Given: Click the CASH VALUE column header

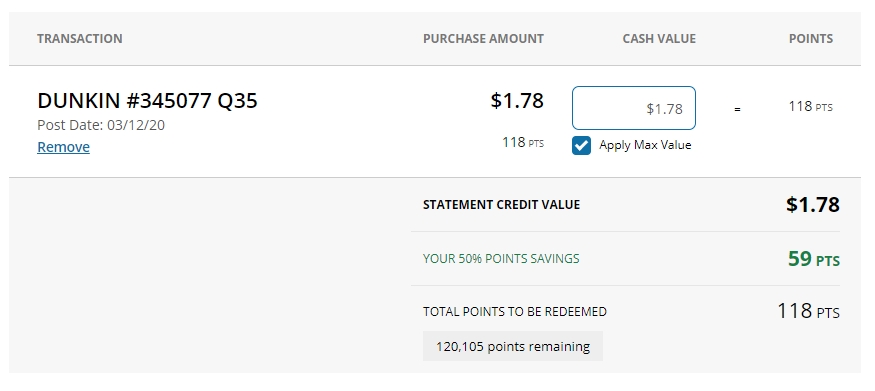Looking at the screenshot, I should coord(659,38).
